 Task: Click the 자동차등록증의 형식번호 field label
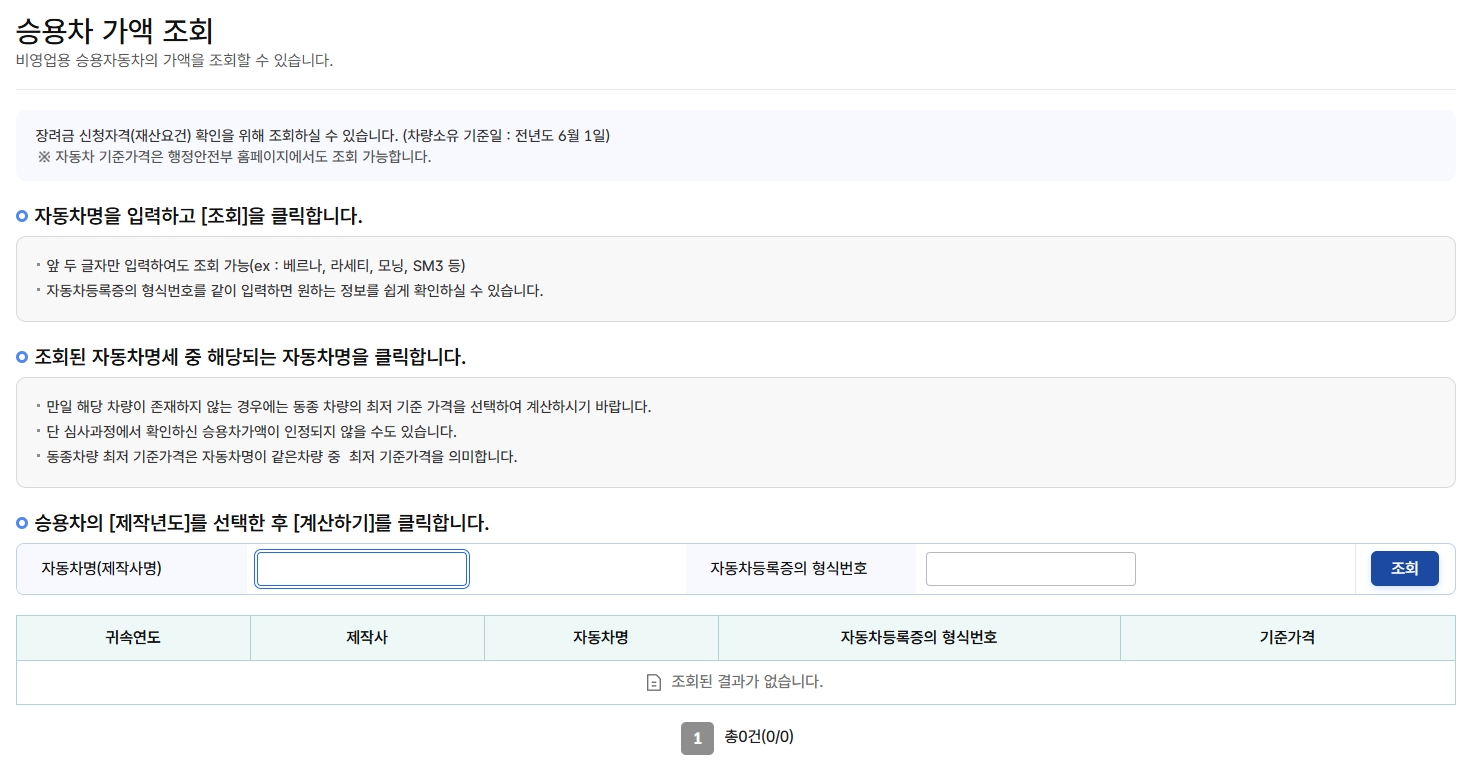(x=789, y=568)
